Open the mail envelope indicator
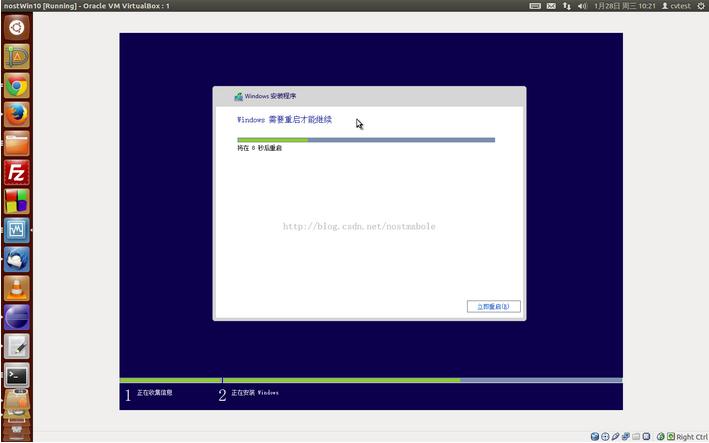Image resolution: width=709 pixels, height=443 pixels. coord(551,6)
